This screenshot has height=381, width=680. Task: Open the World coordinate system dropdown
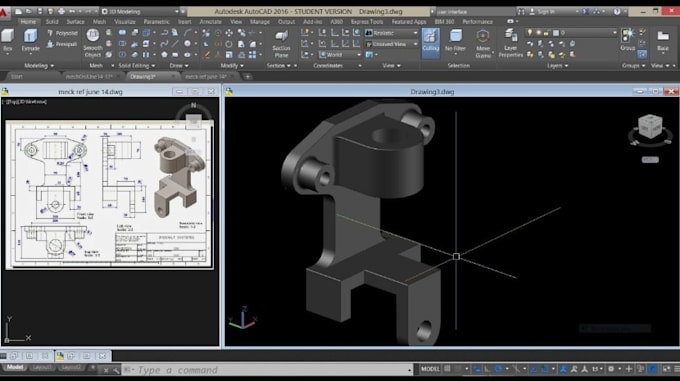tap(340, 55)
